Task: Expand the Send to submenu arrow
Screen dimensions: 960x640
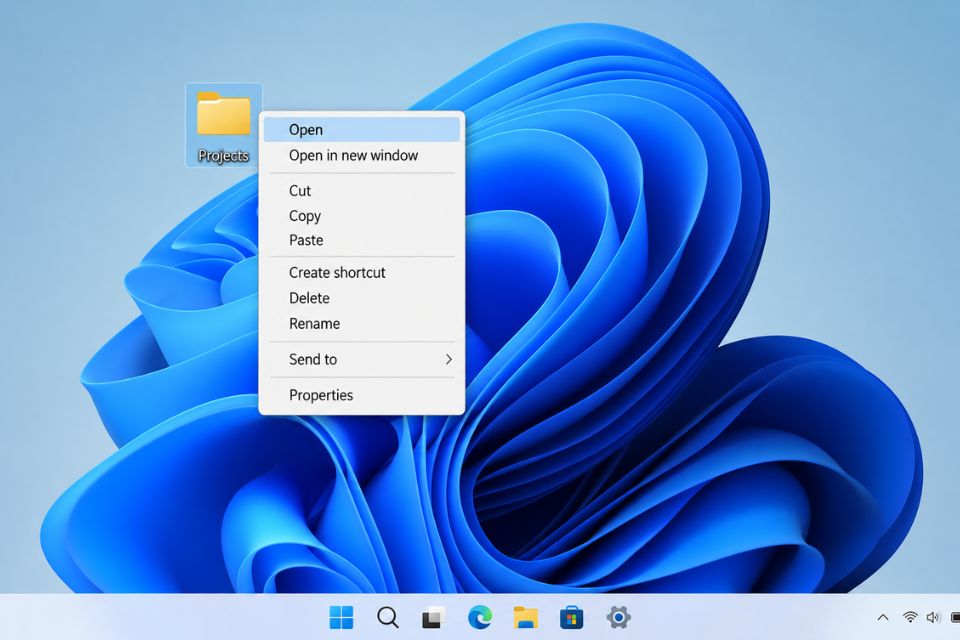Action: [x=449, y=360]
